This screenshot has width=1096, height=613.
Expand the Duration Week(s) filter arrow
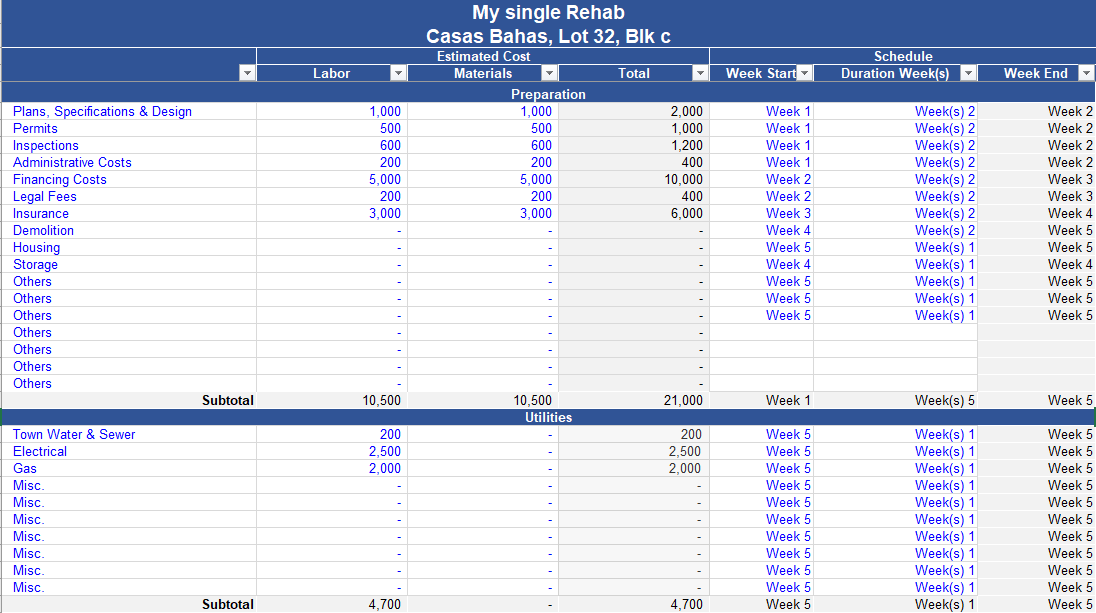click(x=967, y=73)
